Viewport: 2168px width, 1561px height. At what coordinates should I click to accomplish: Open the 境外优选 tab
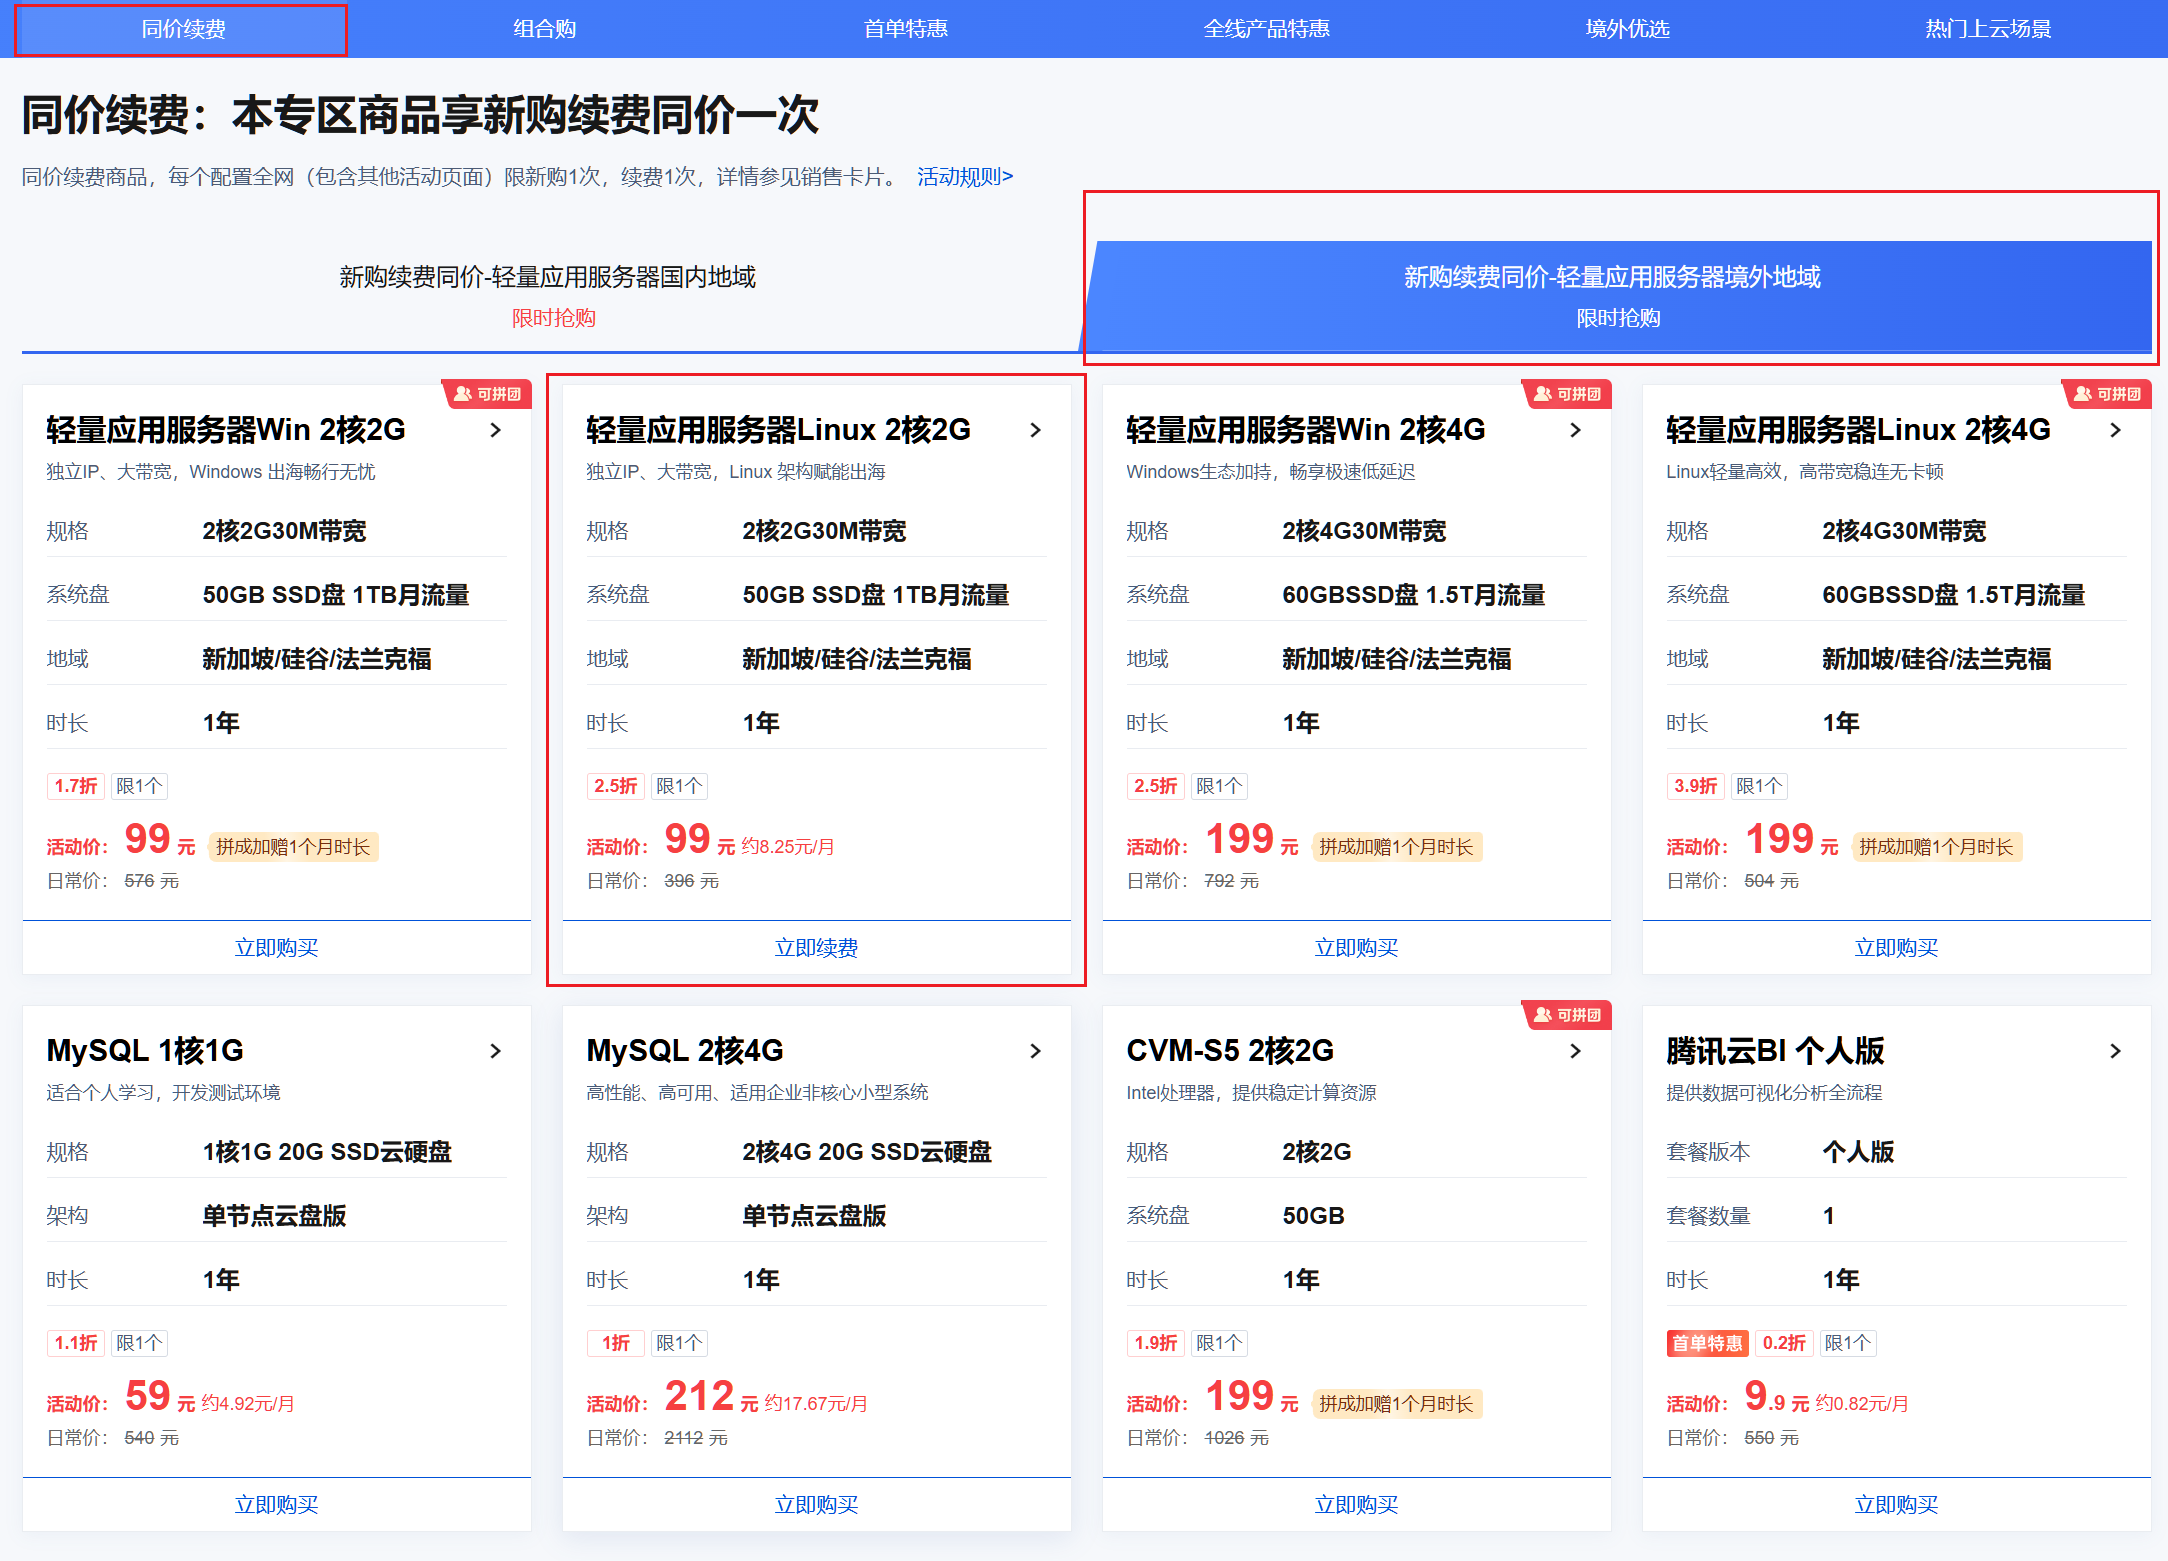(x=1627, y=29)
